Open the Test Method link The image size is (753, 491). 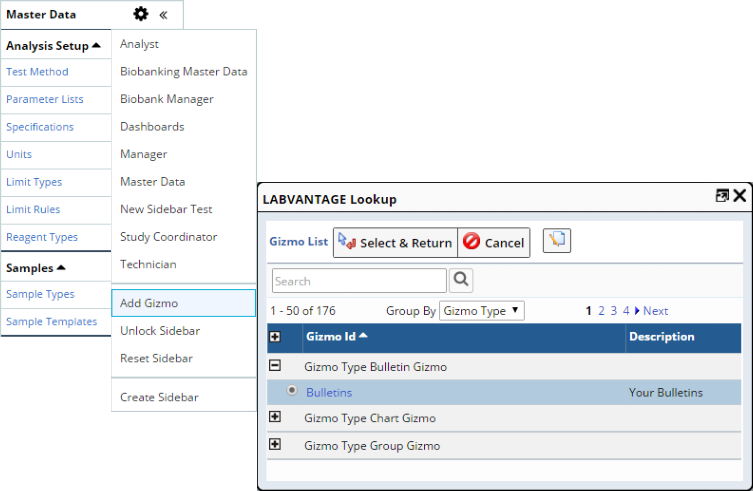(37, 72)
